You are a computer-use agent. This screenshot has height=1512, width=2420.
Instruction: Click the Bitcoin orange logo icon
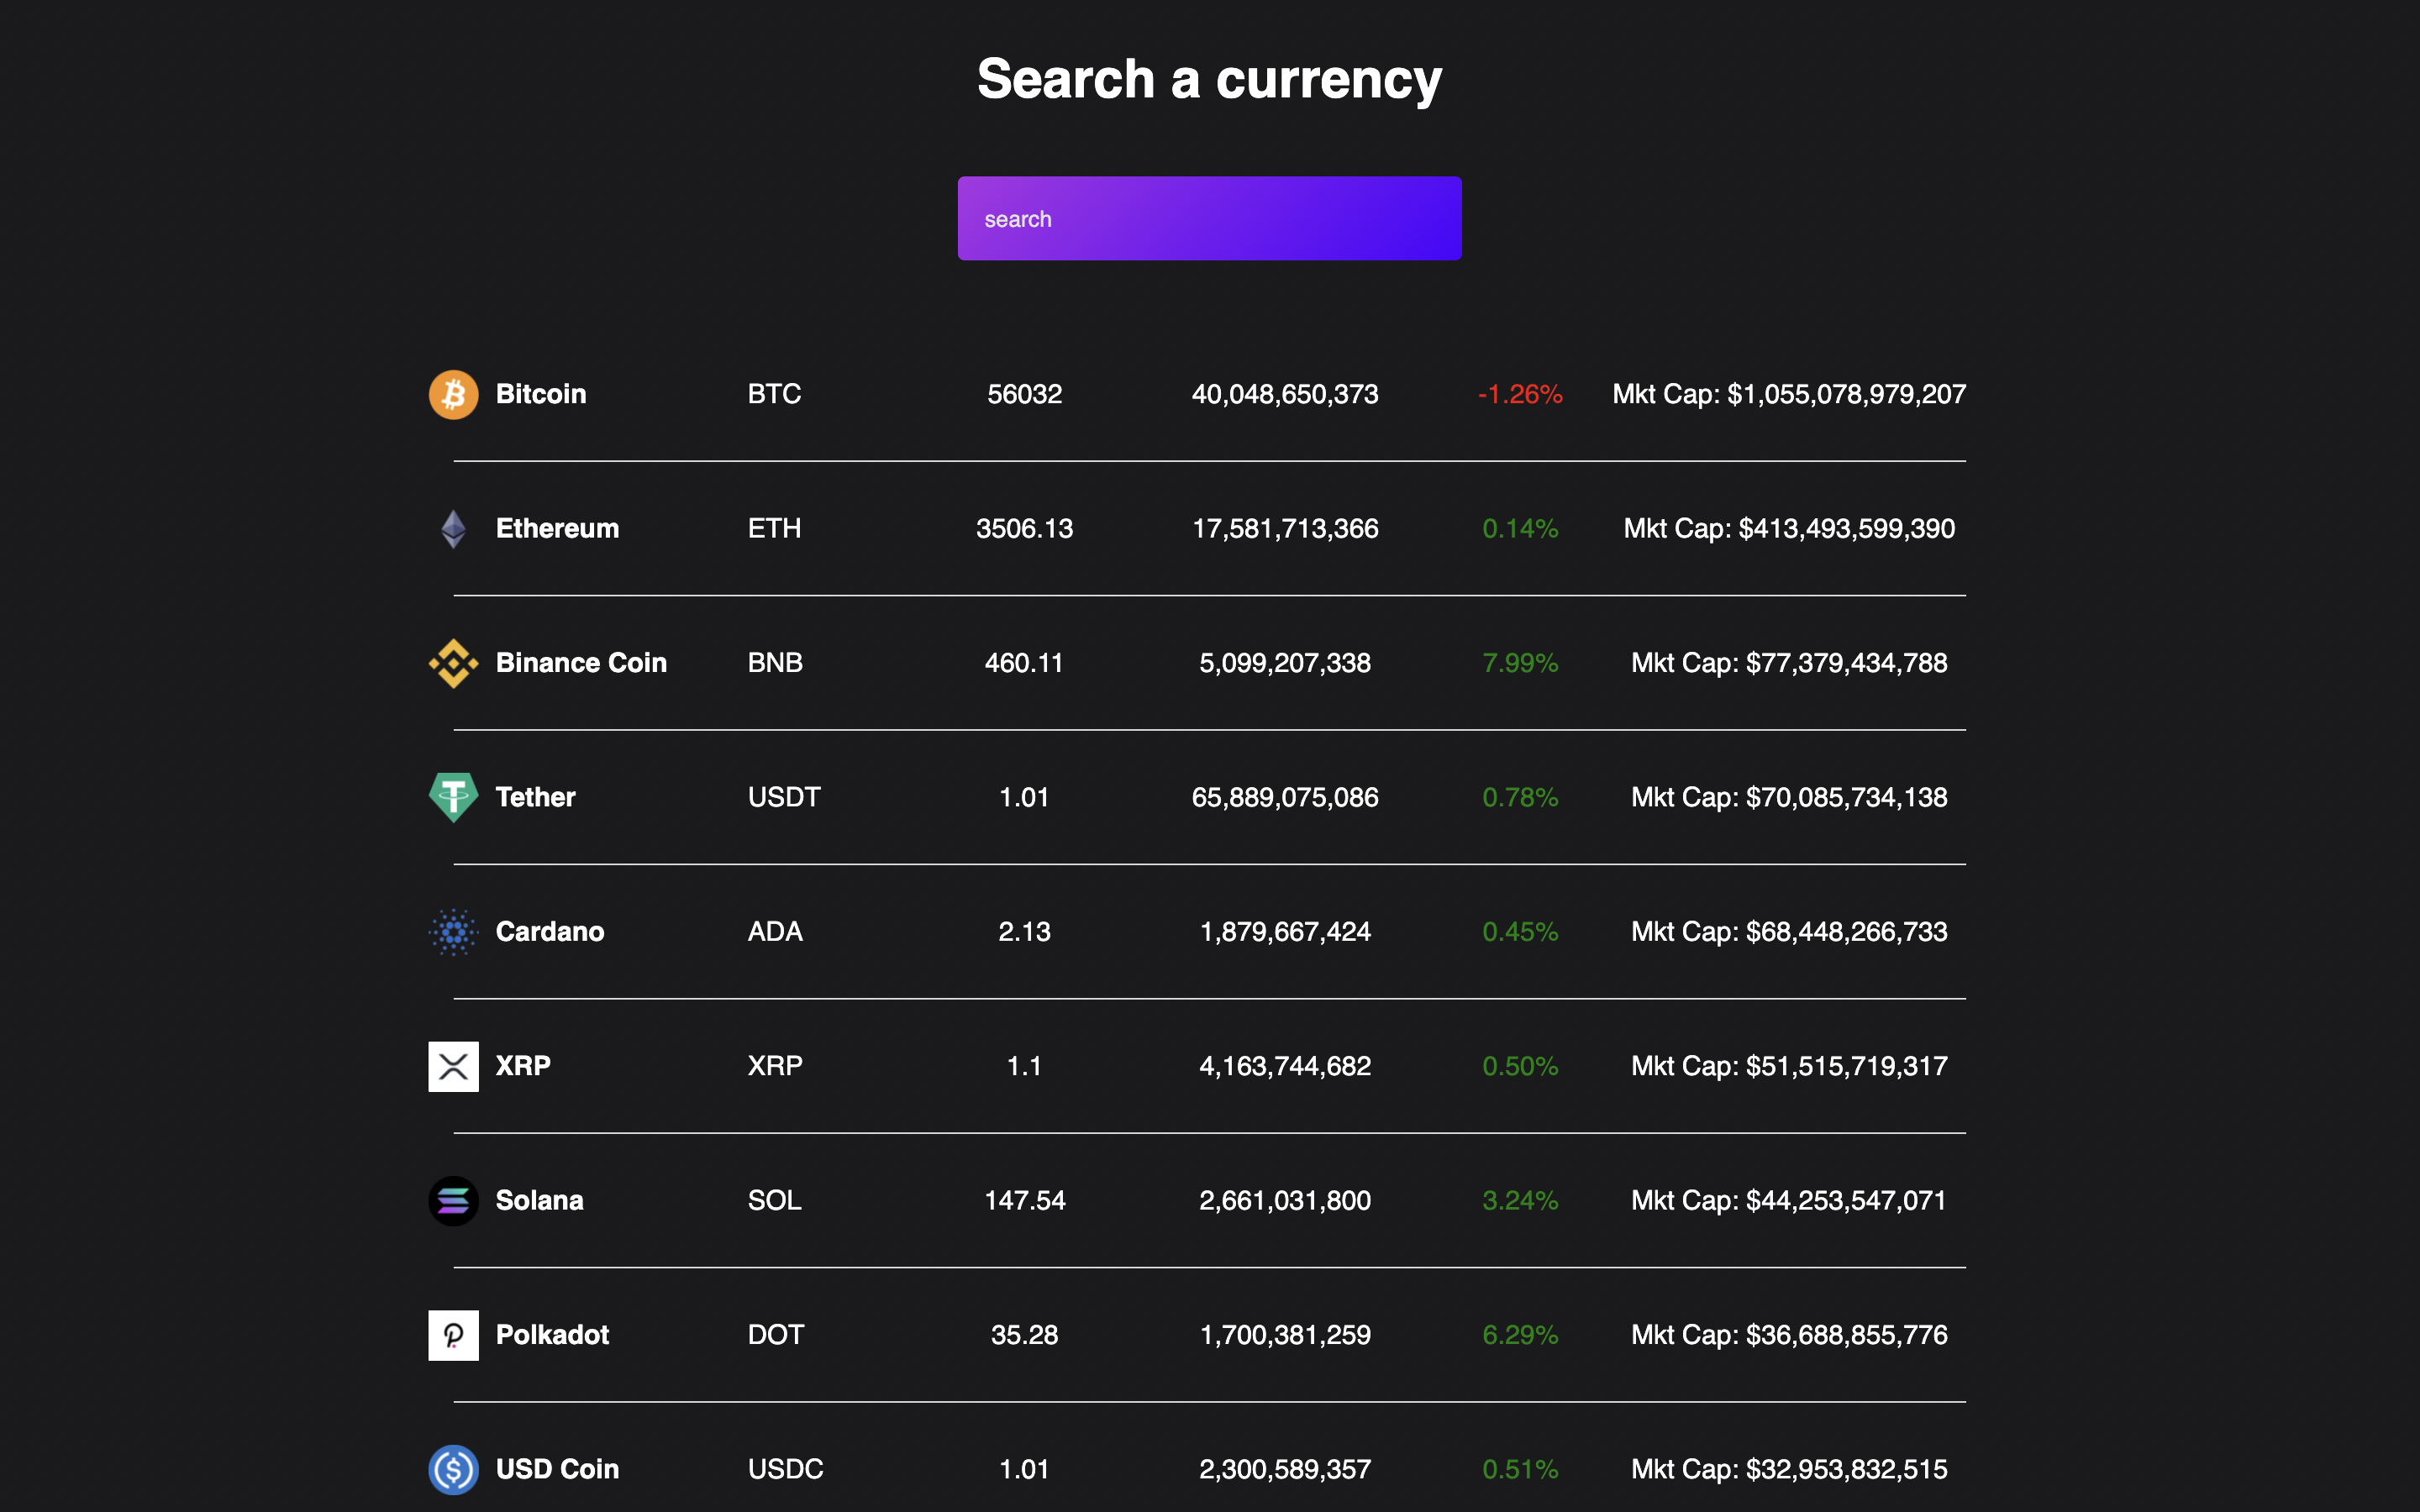pos(453,394)
